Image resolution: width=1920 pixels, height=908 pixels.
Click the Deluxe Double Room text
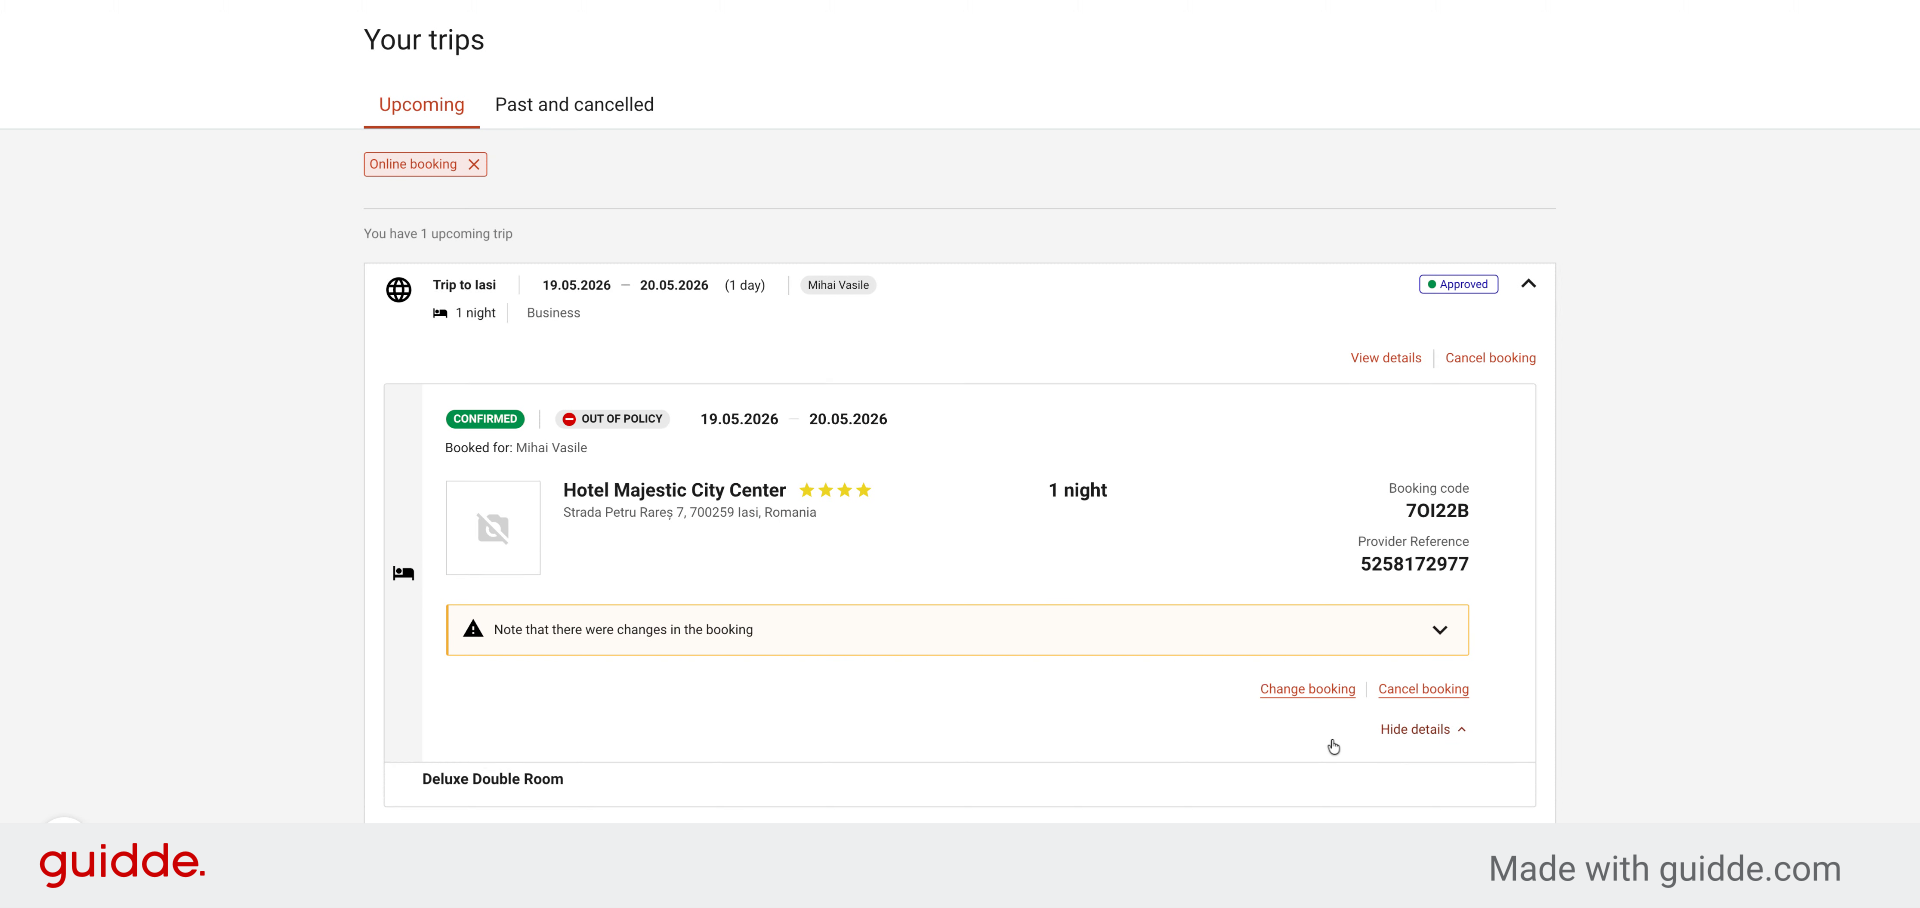(492, 779)
